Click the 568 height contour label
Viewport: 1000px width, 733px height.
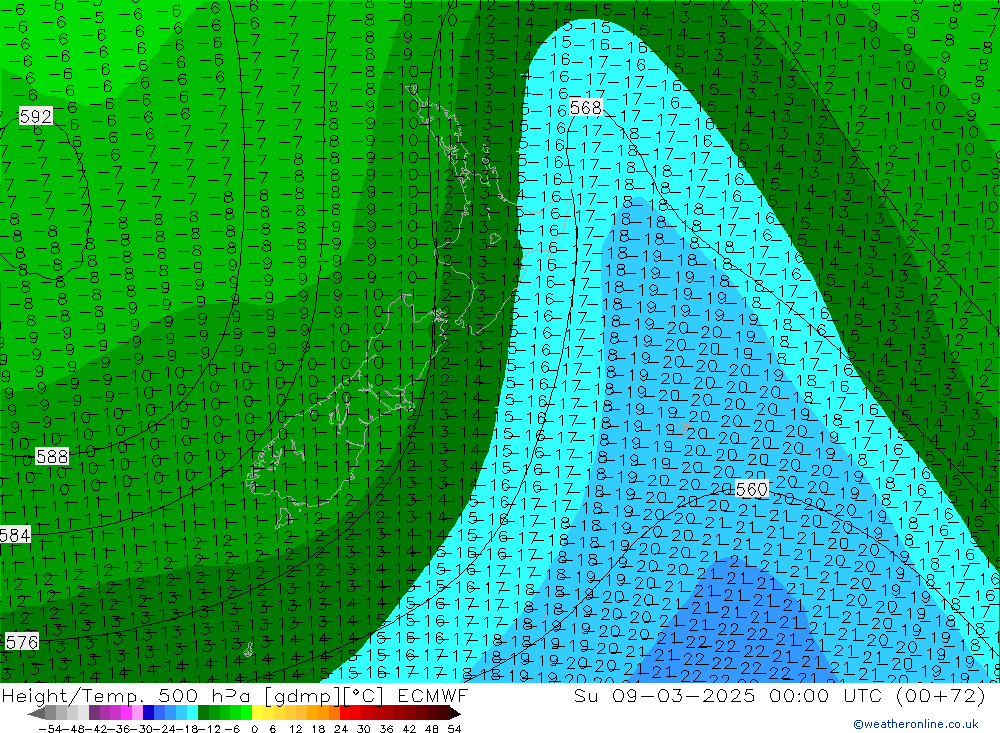point(585,108)
